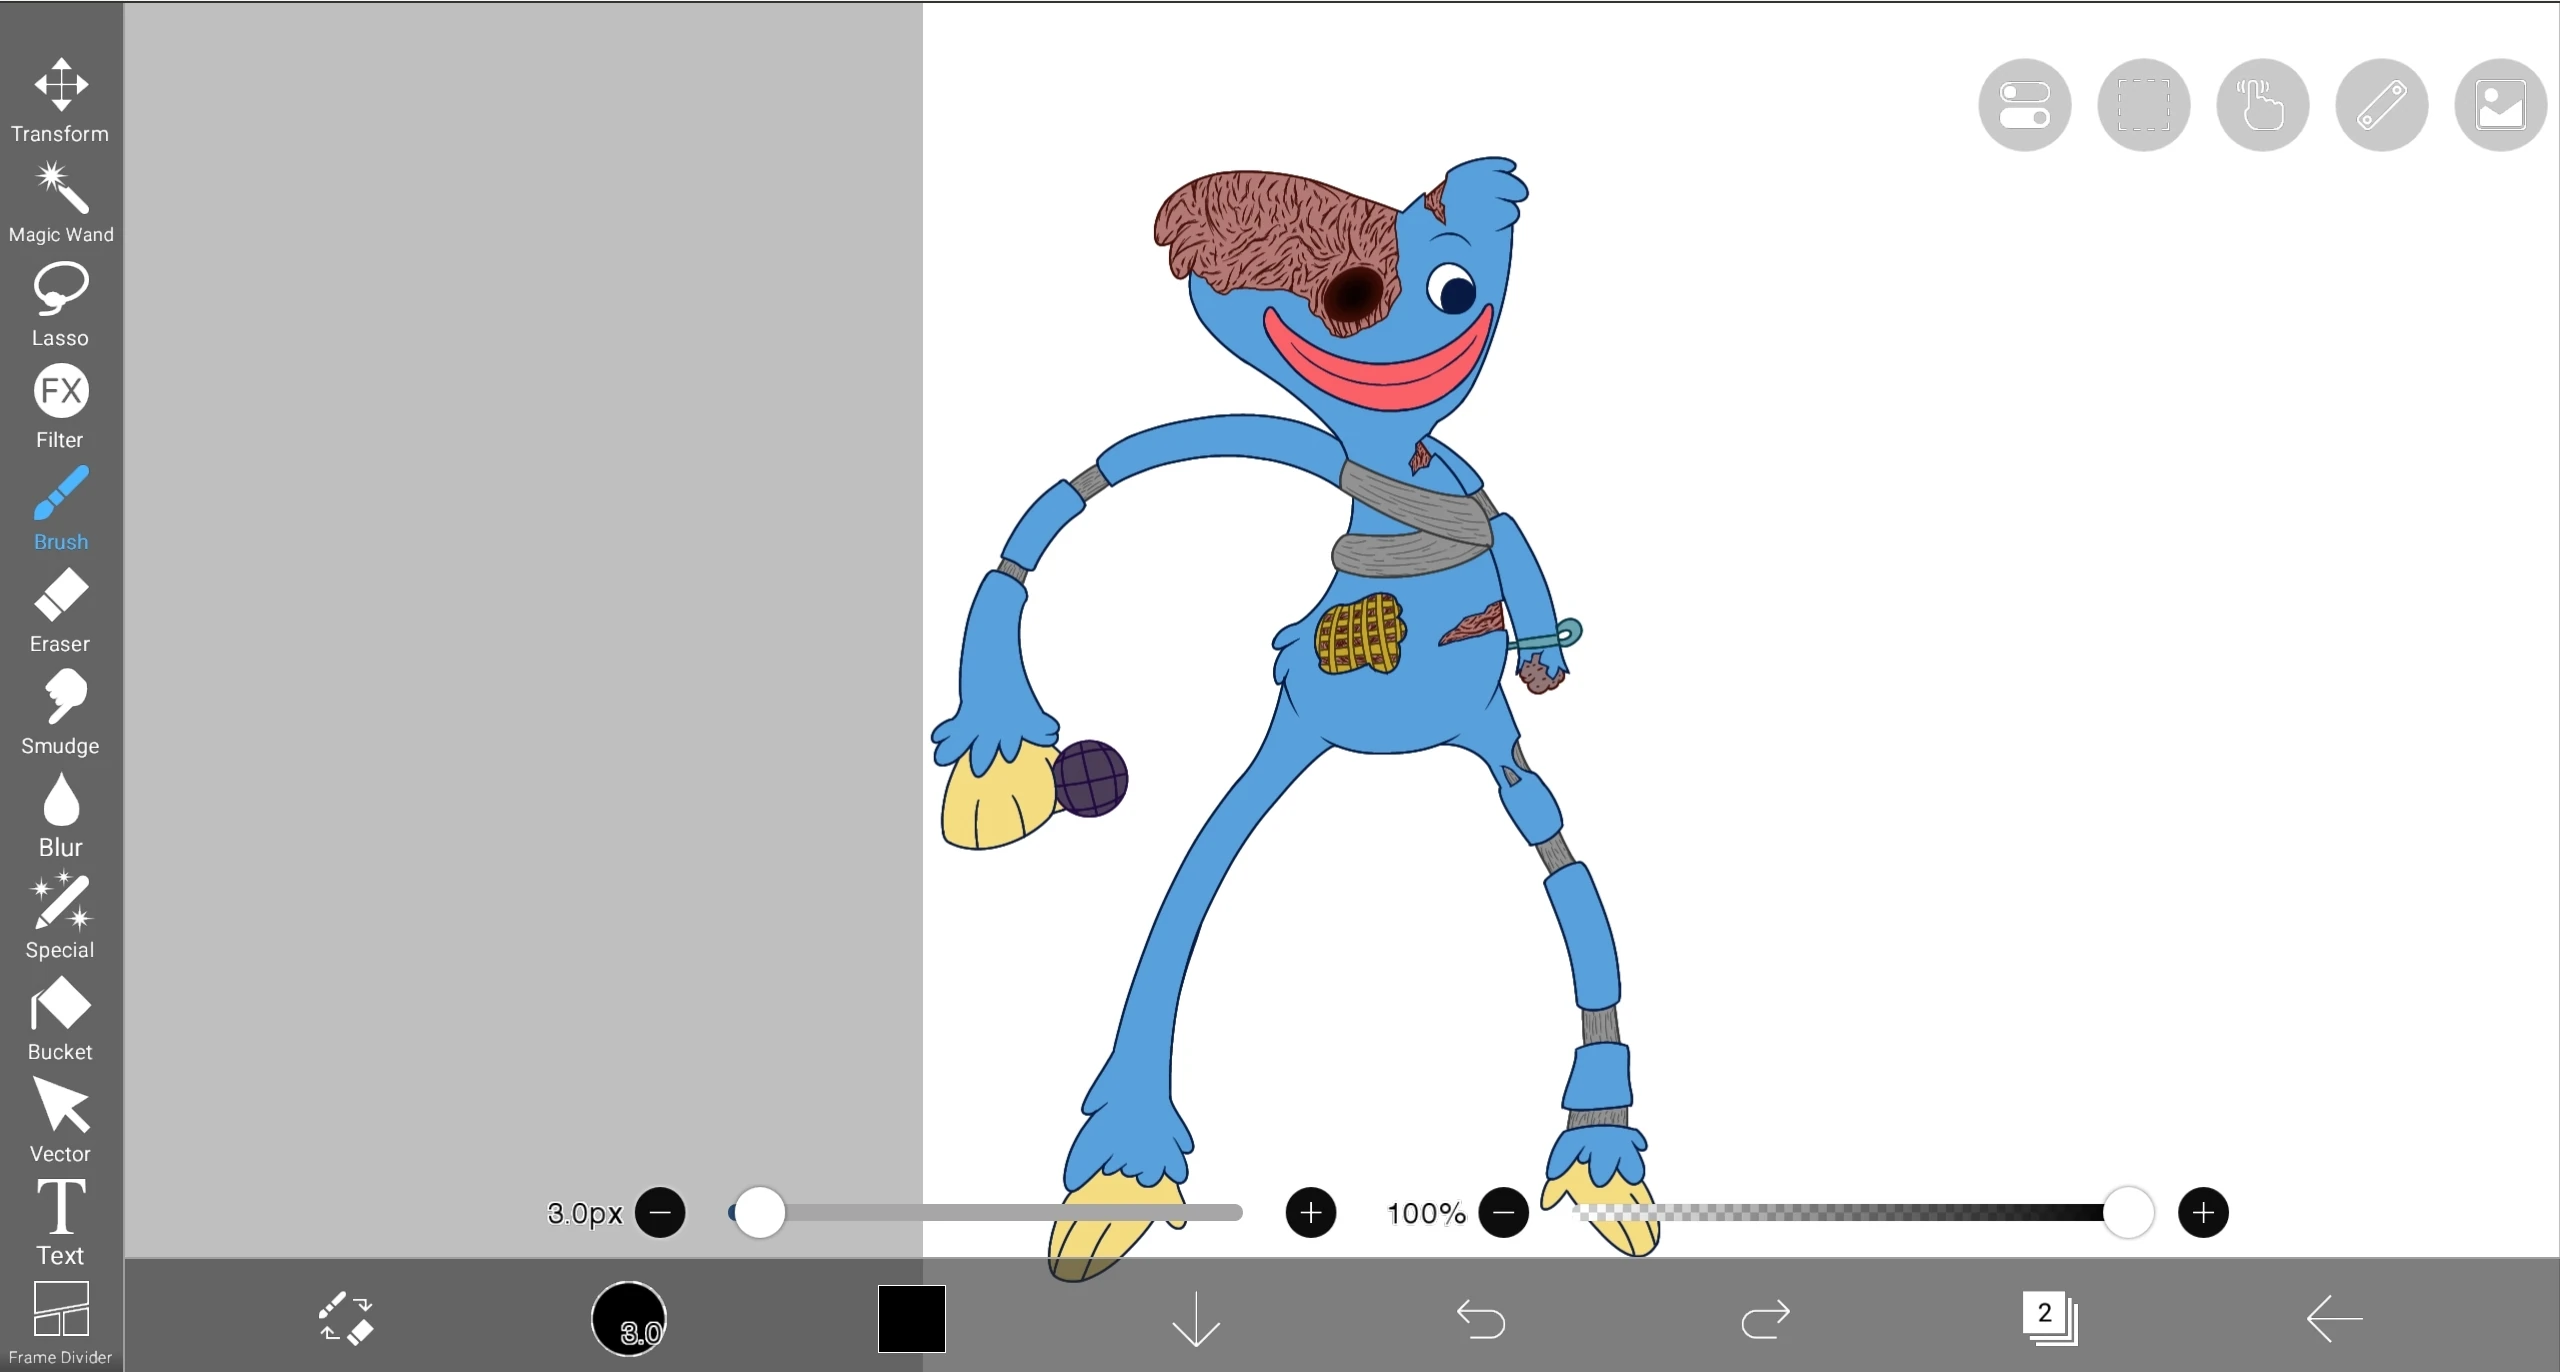The height and width of the screenshot is (1372, 2560).
Task: Open the selection area dashed-square menu
Action: tap(2143, 105)
